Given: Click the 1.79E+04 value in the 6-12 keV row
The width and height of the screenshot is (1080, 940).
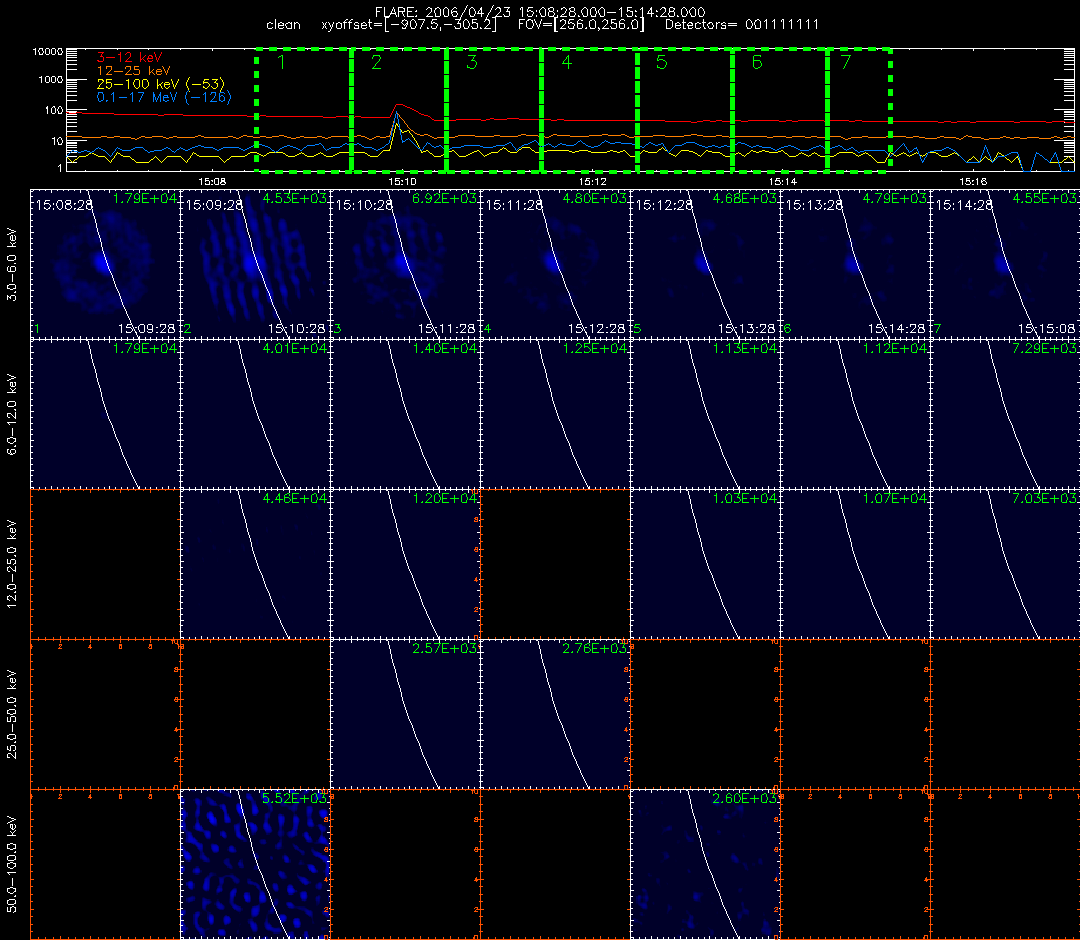Looking at the screenshot, I should [145, 348].
